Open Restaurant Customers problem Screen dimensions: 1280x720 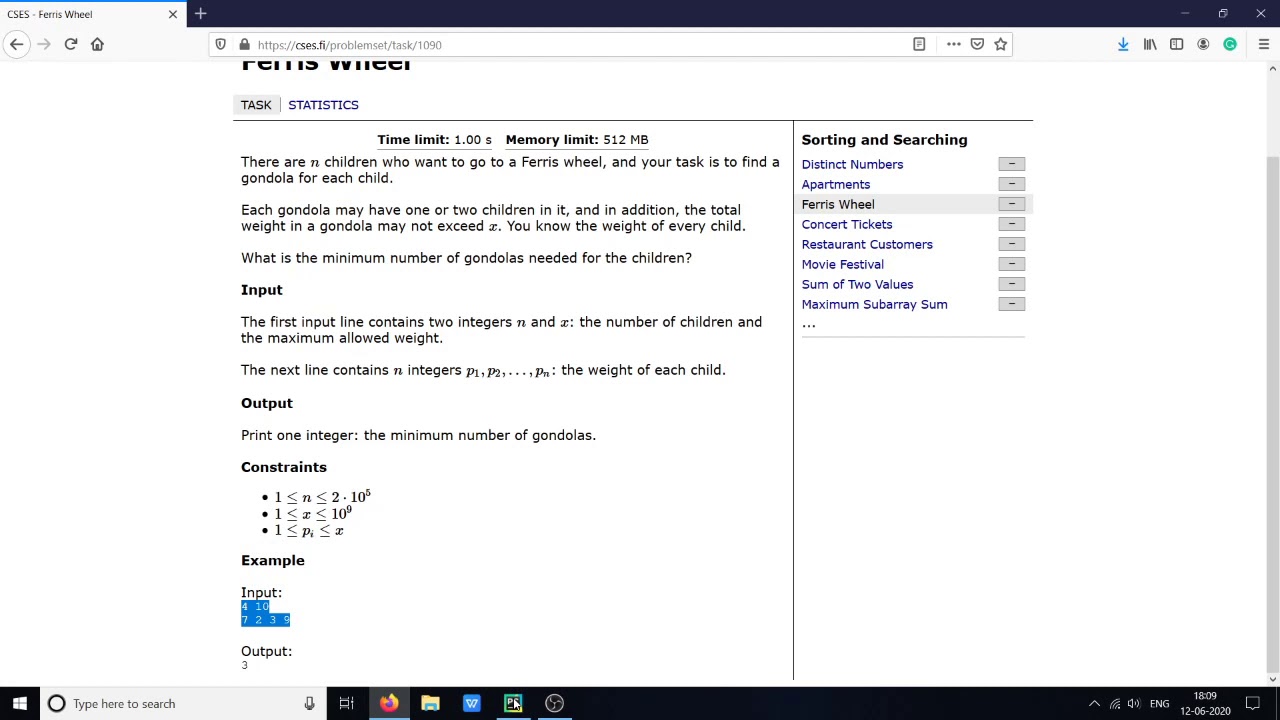[x=867, y=244]
